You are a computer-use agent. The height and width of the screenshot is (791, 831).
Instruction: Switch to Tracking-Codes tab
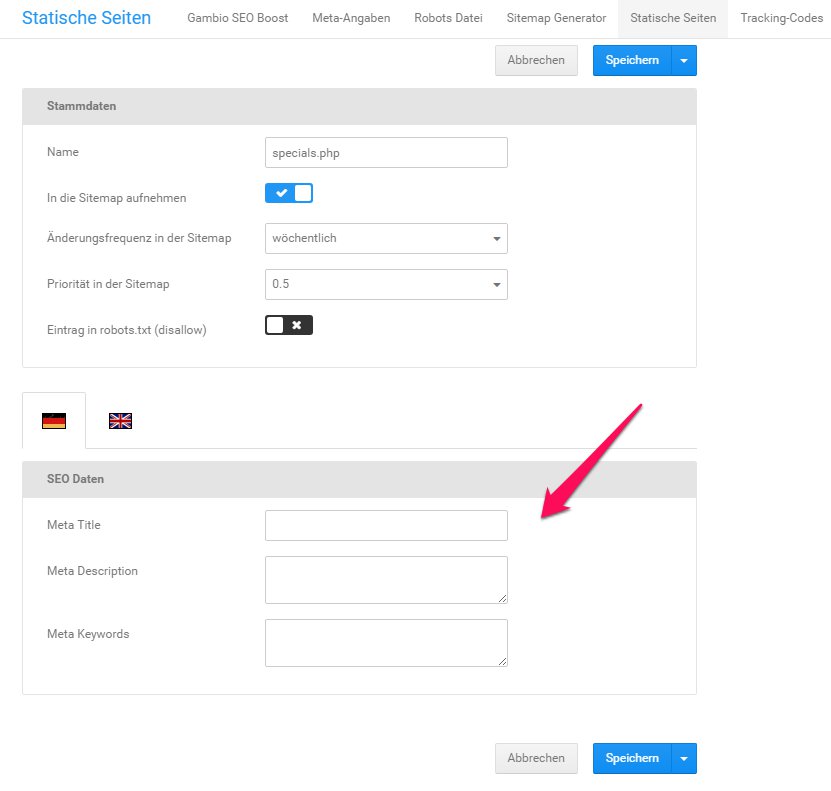[x=781, y=18]
